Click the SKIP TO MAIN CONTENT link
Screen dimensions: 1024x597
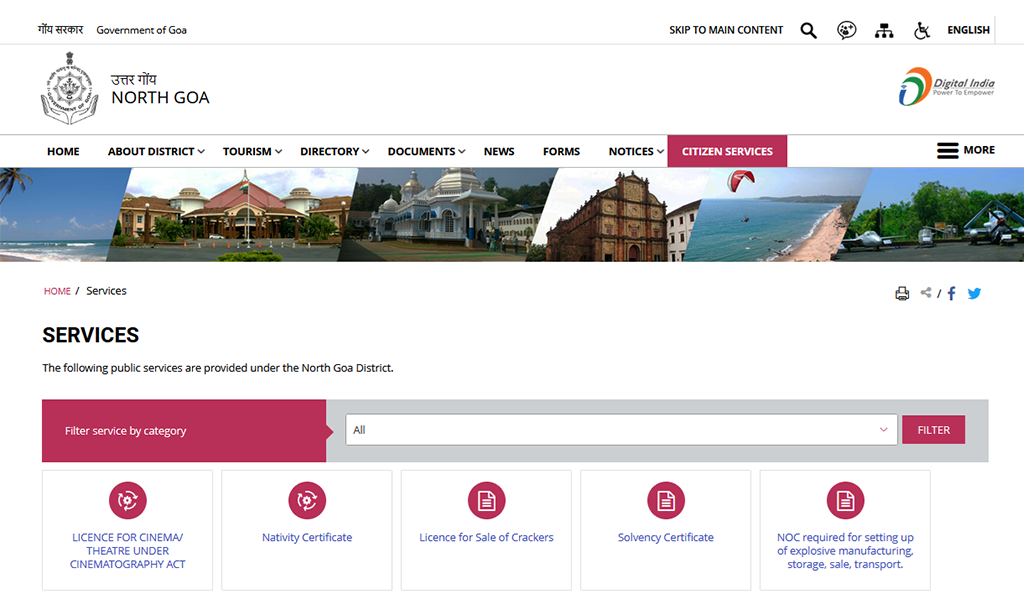click(x=726, y=30)
